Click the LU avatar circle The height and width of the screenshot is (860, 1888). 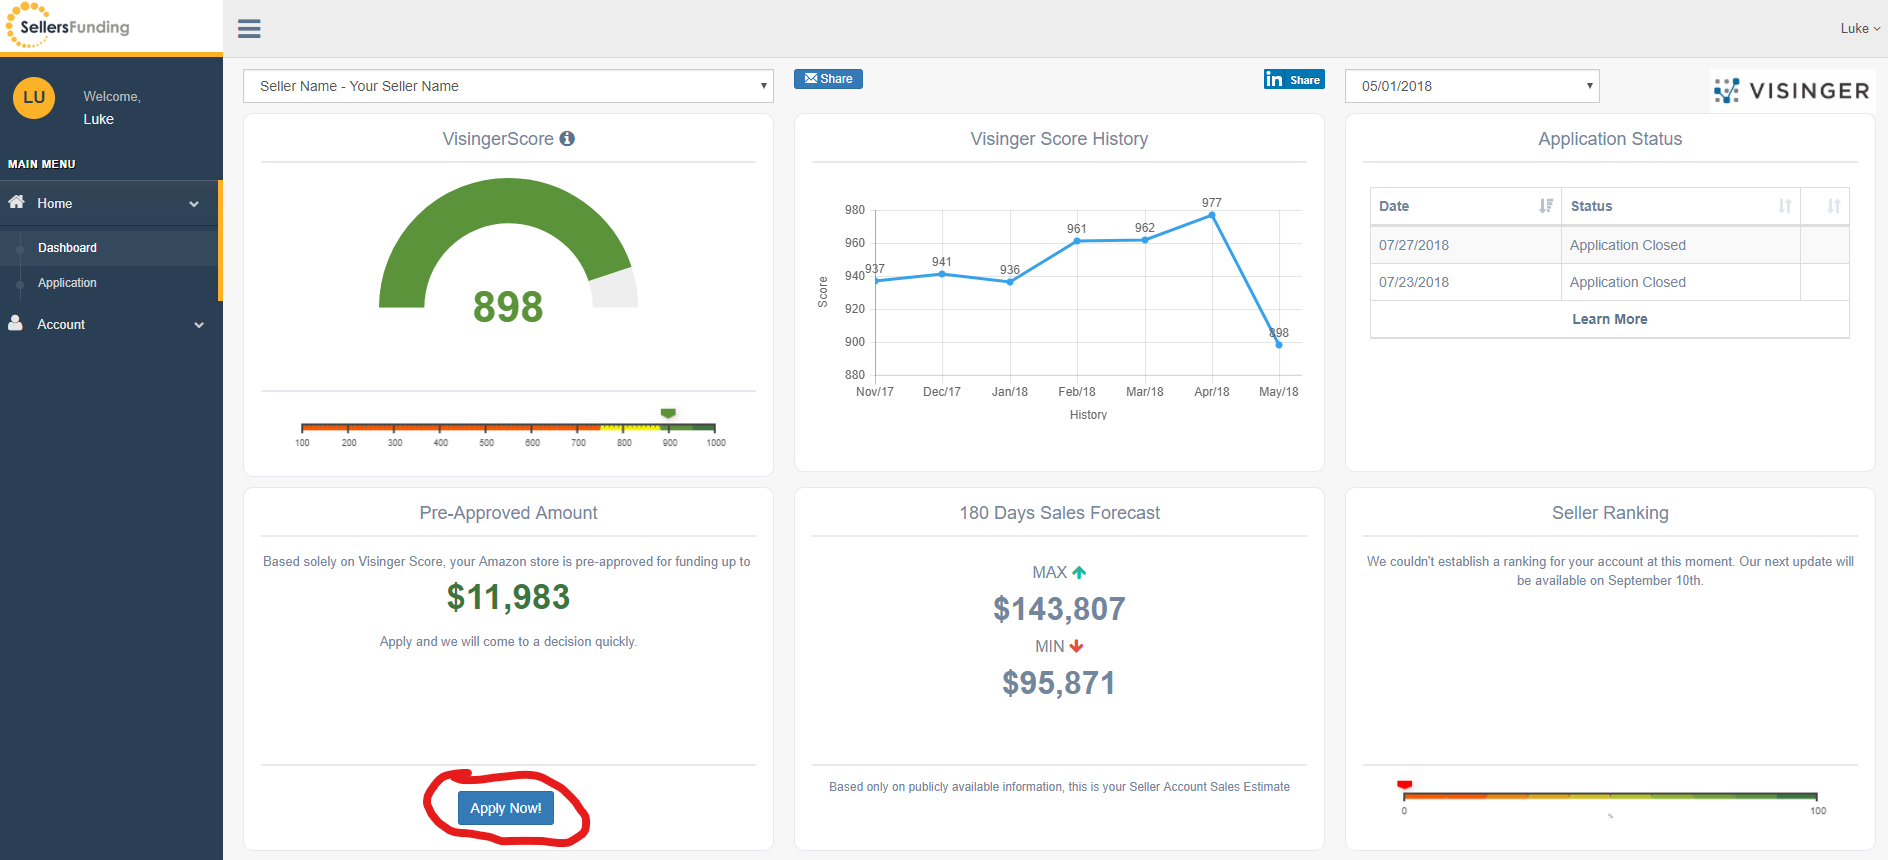click(34, 98)
